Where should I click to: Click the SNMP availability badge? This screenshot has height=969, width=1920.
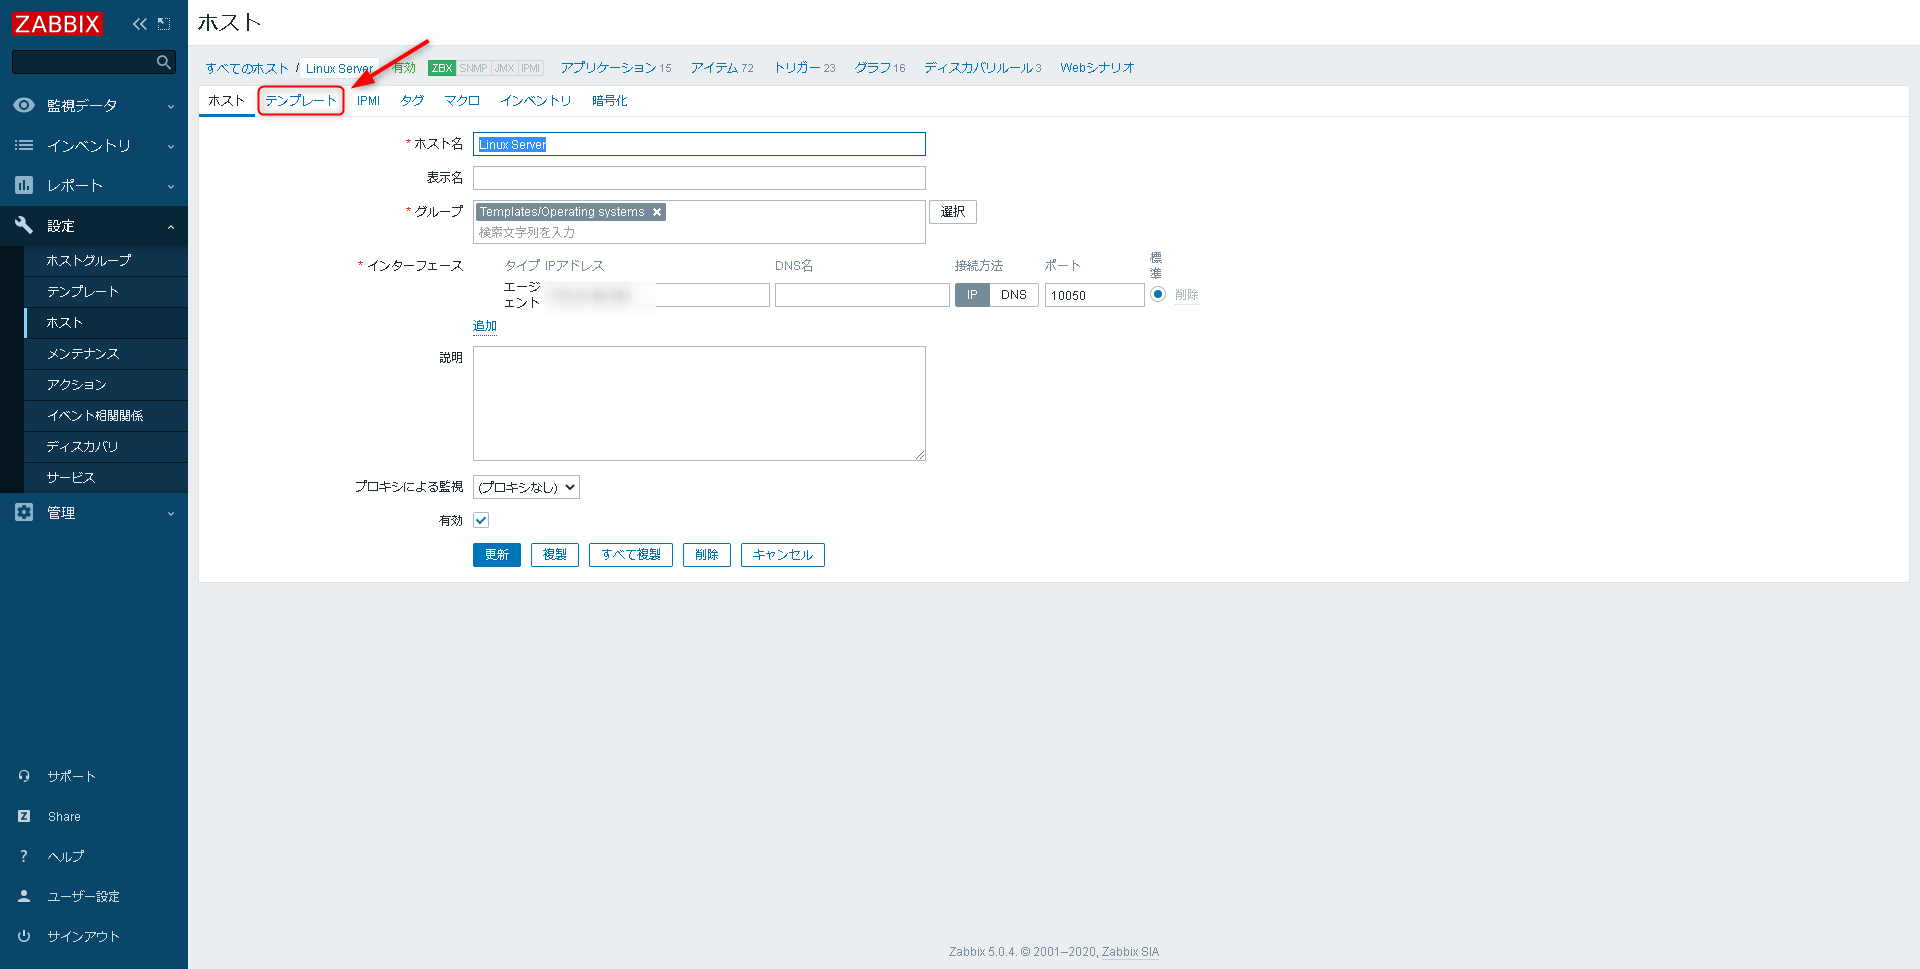point(473,68)
